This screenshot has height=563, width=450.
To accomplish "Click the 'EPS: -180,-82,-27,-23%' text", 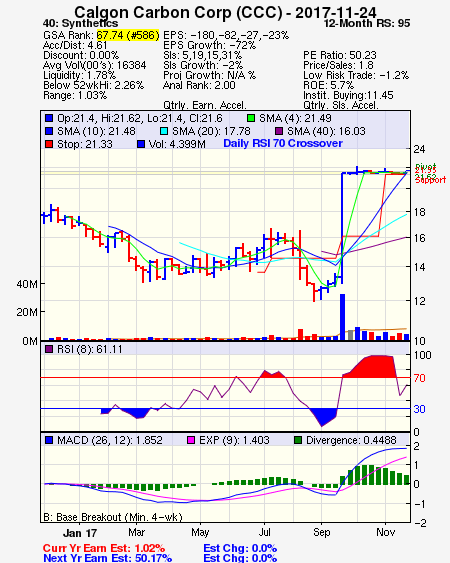I will (226, 35).
